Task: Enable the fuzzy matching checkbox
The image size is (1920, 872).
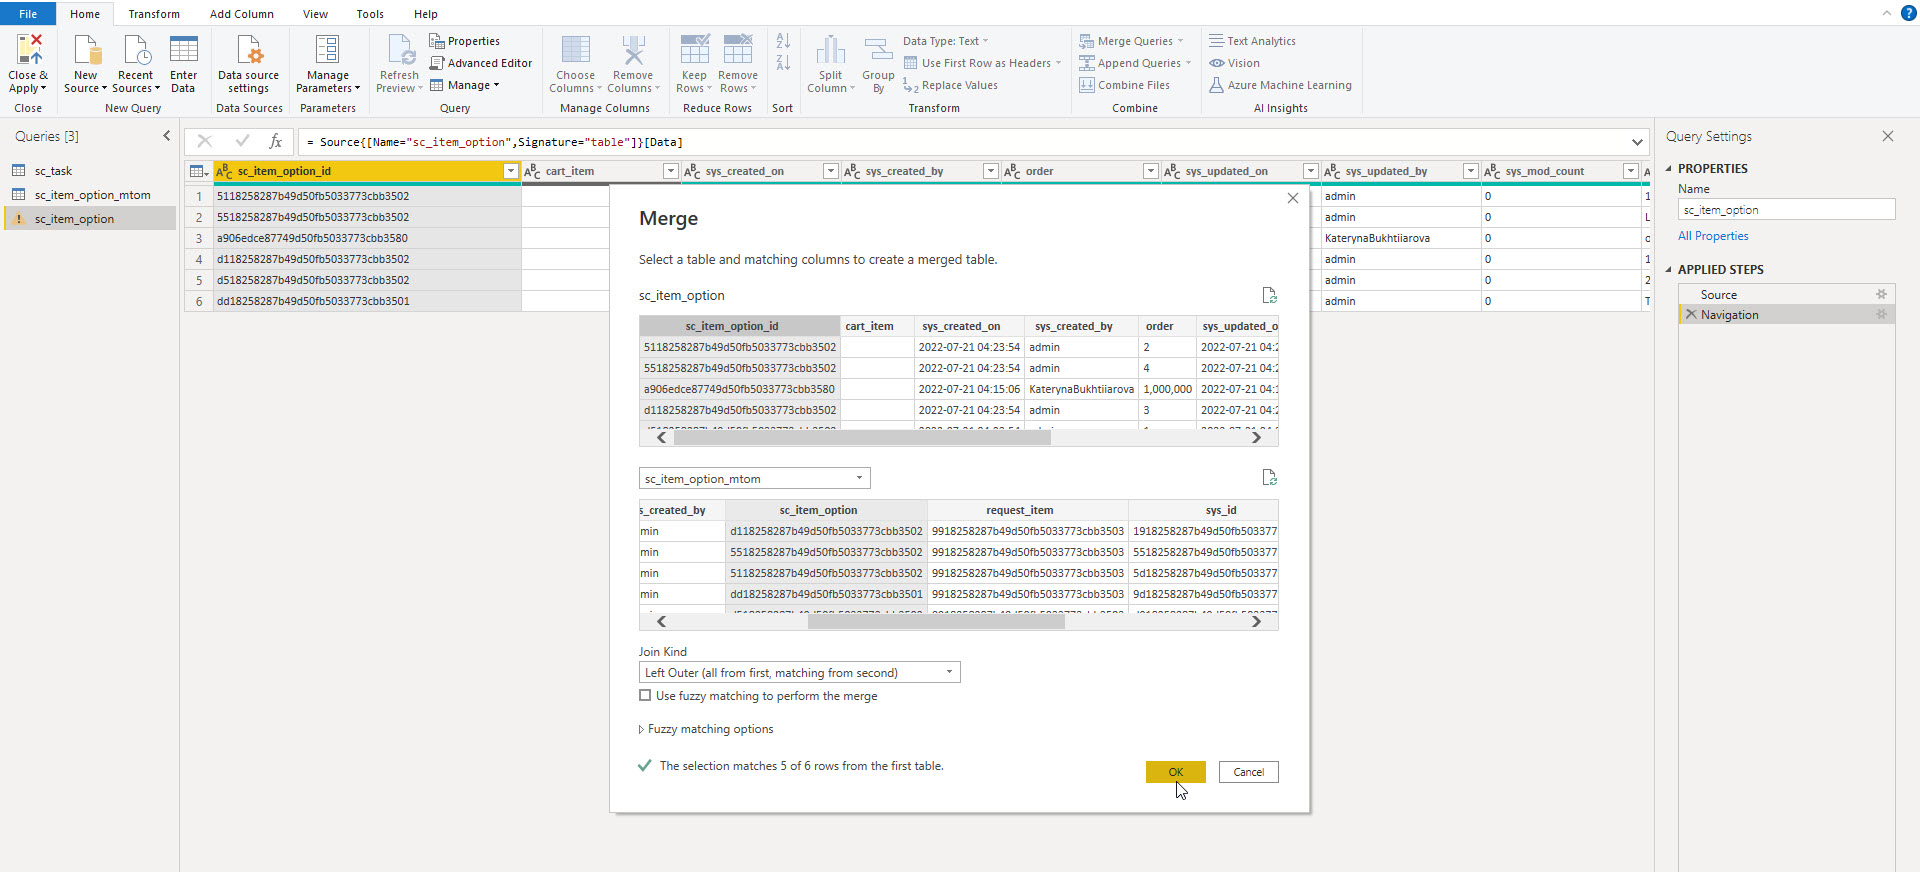Action: pyautogui.click(x=645, y=696)
